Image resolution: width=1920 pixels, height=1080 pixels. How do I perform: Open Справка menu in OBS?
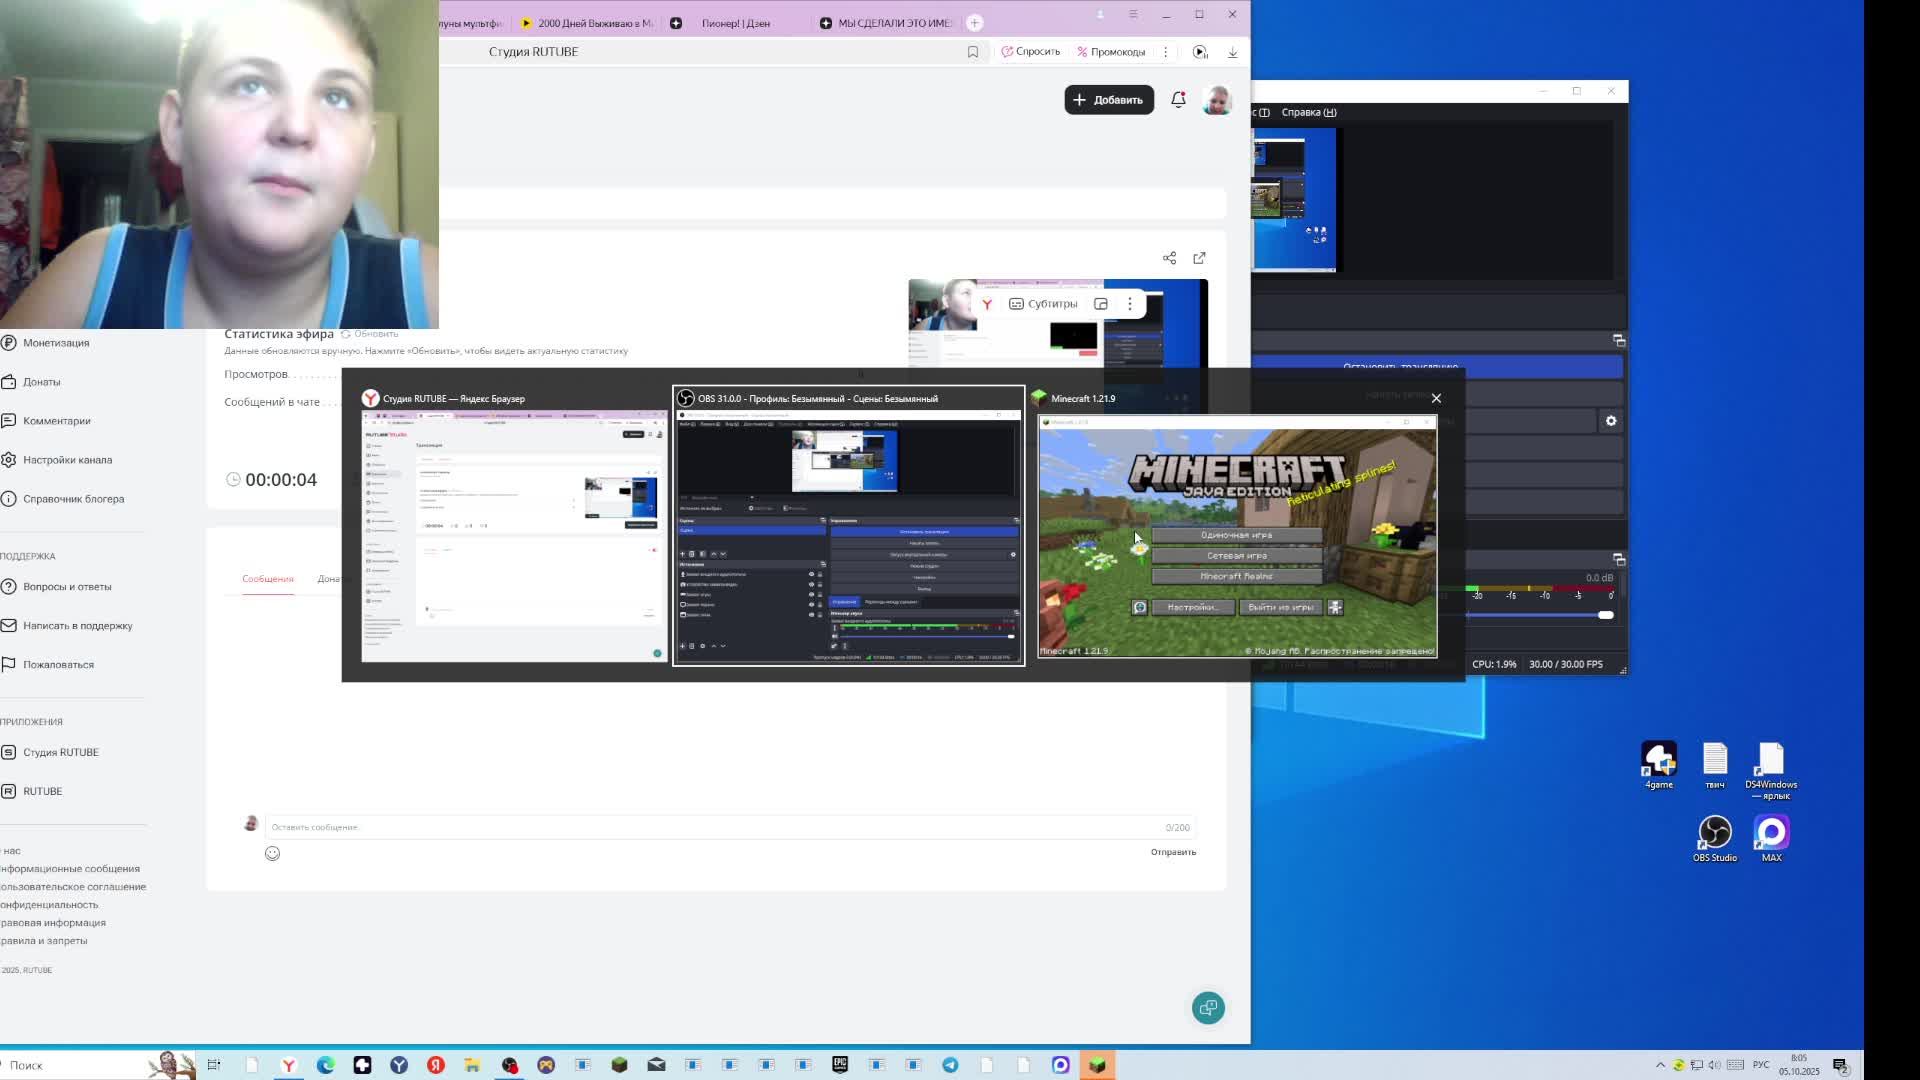pyautogui.click(x=1308, y=112)
